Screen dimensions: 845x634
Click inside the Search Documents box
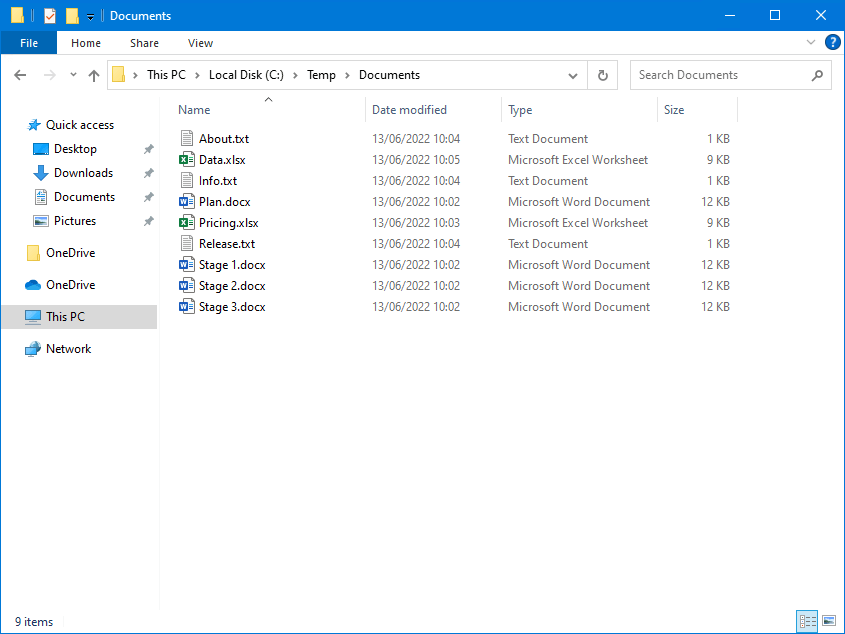pos(720,74)
